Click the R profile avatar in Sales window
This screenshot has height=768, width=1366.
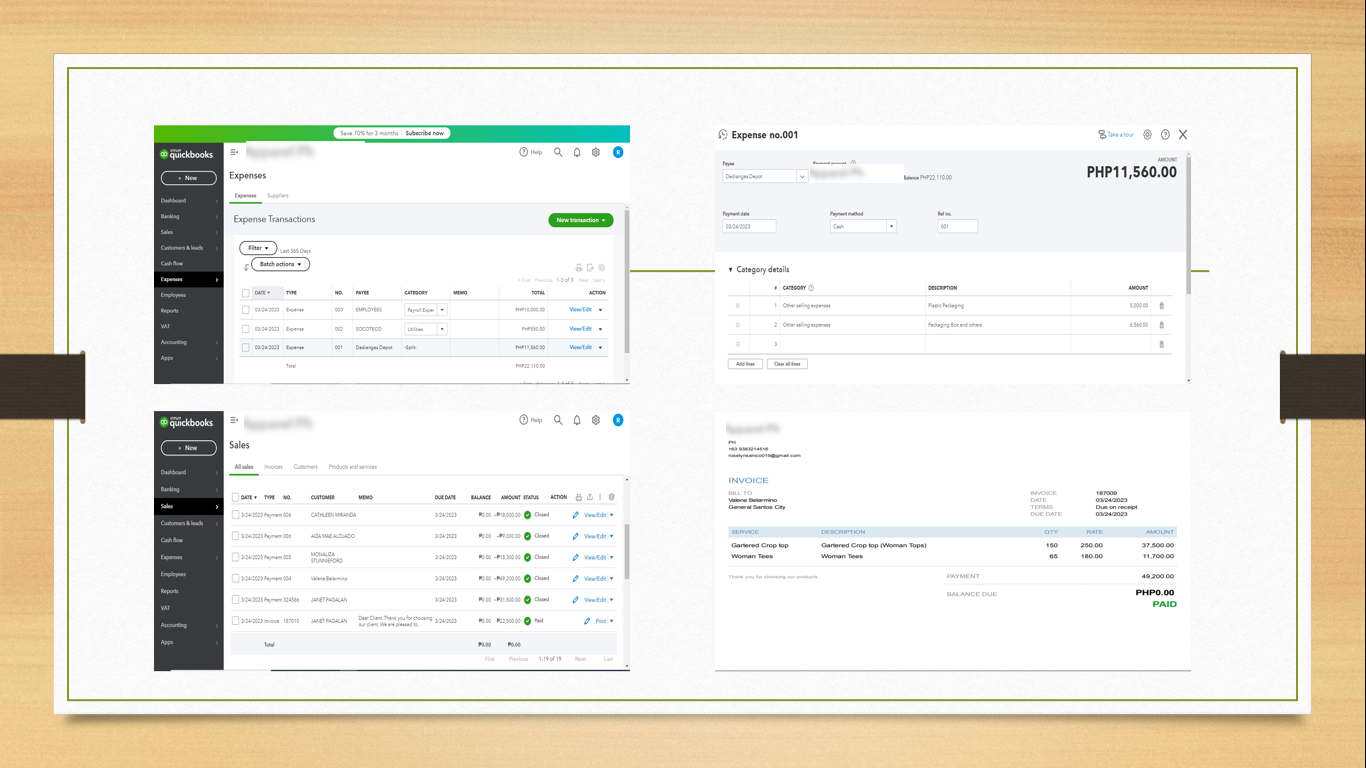pos(618,420)
